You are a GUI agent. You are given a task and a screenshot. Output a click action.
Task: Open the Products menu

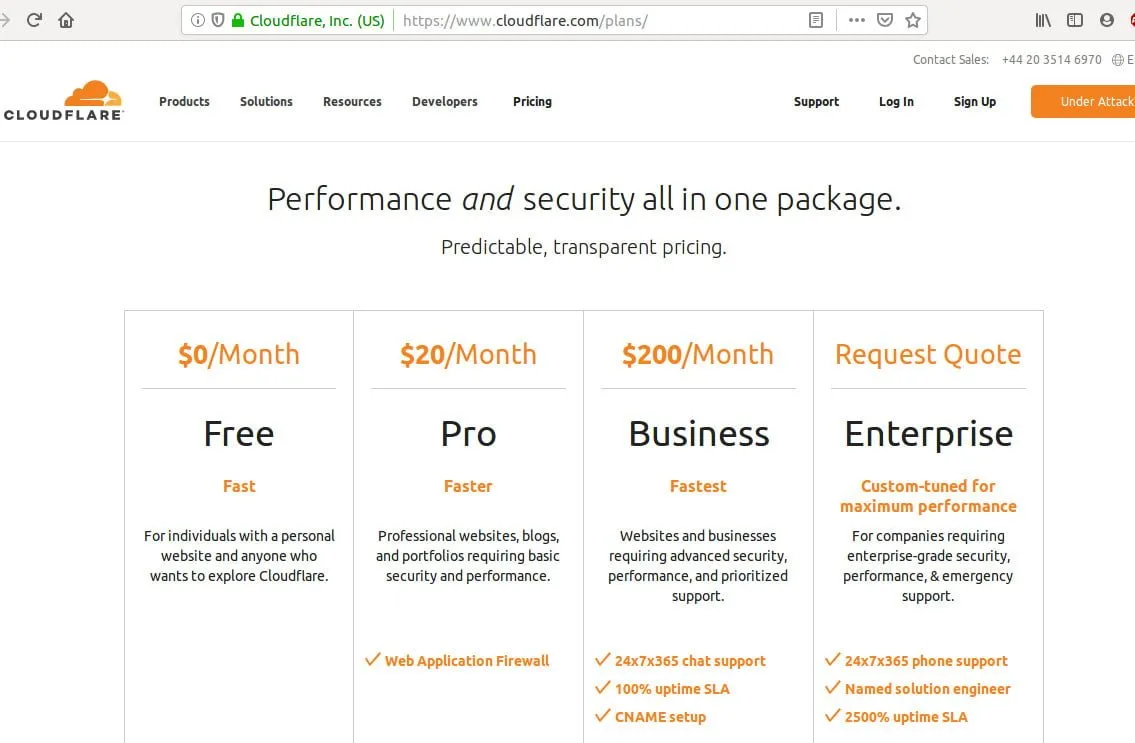coord(185,101)
